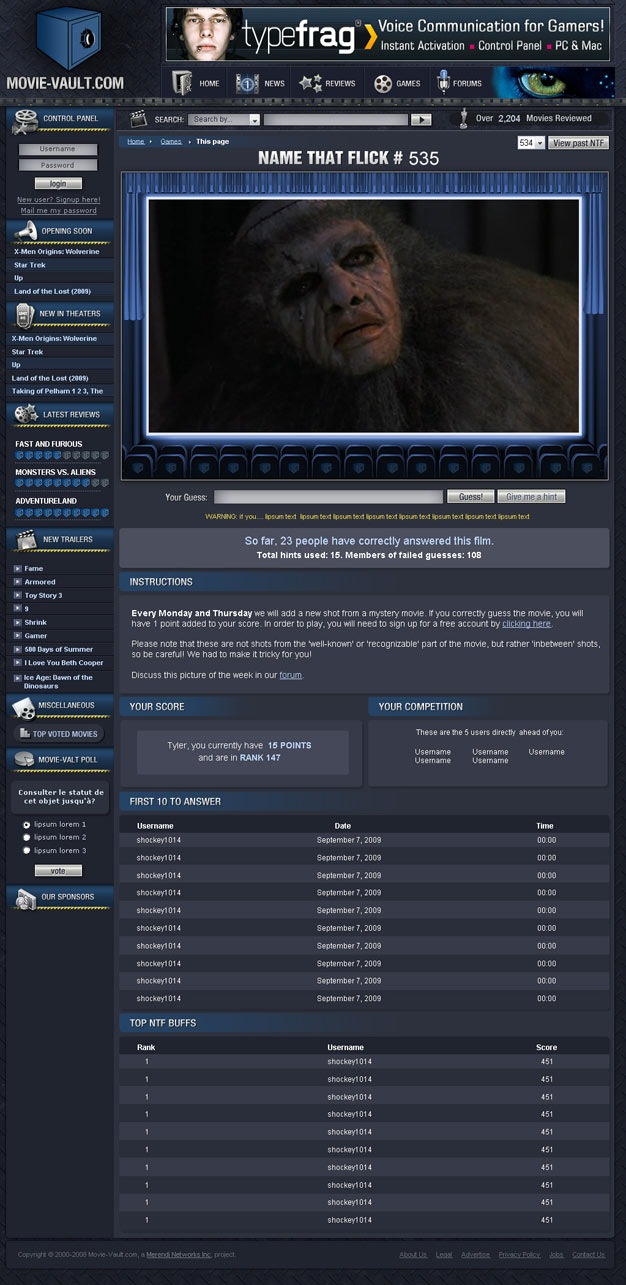Open the Mail me my password link

[59, 211]
